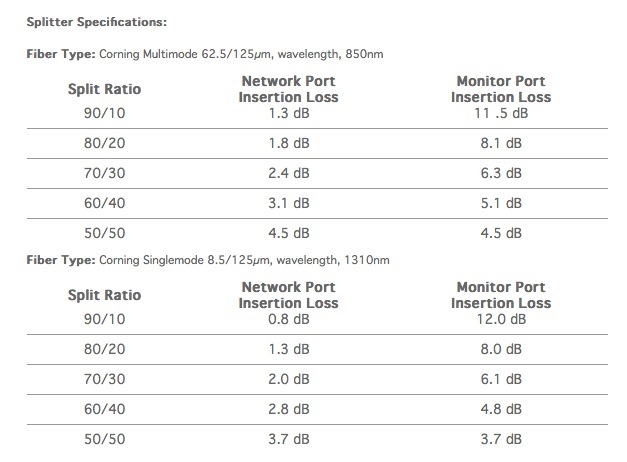Click Split Ratio header in Multimode table

point(104,89)
